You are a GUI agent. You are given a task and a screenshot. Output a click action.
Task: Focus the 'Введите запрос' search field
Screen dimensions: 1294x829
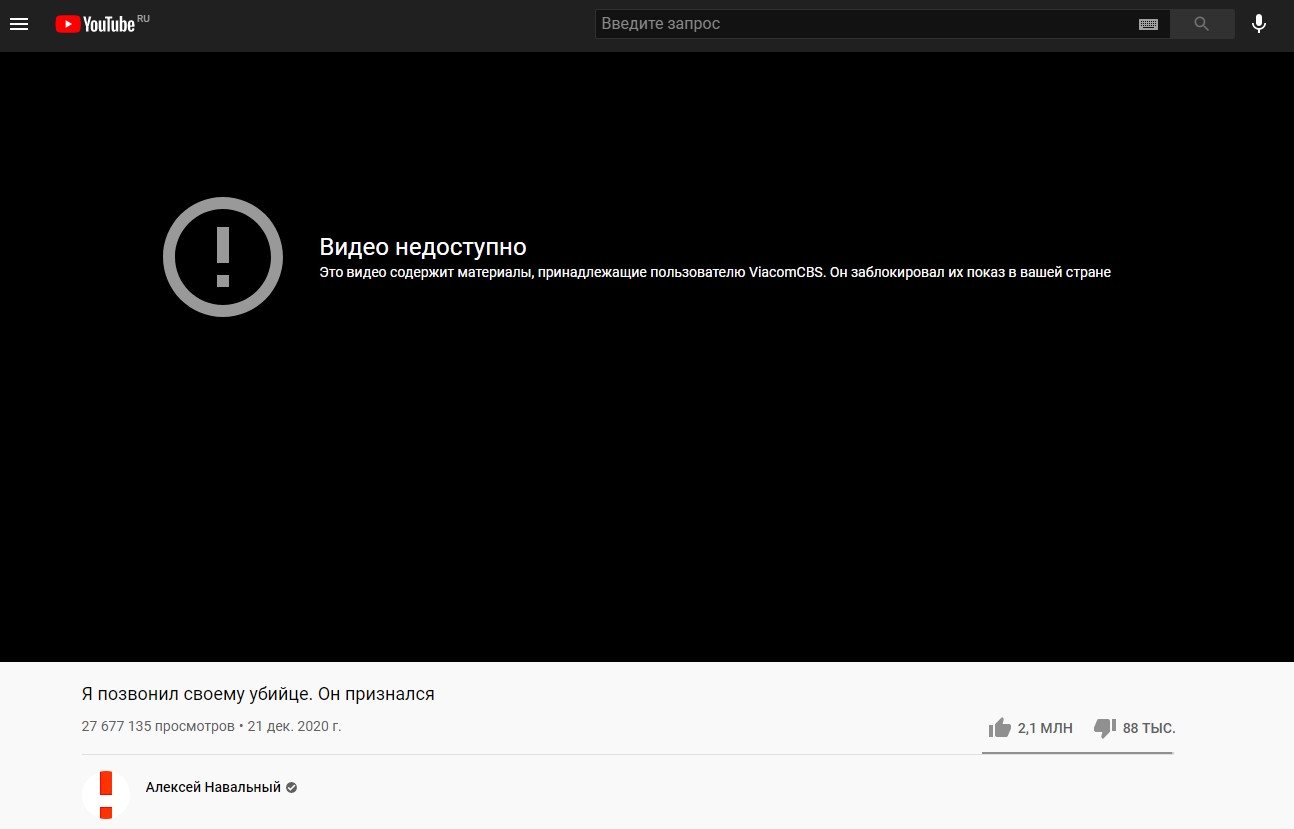860,24
